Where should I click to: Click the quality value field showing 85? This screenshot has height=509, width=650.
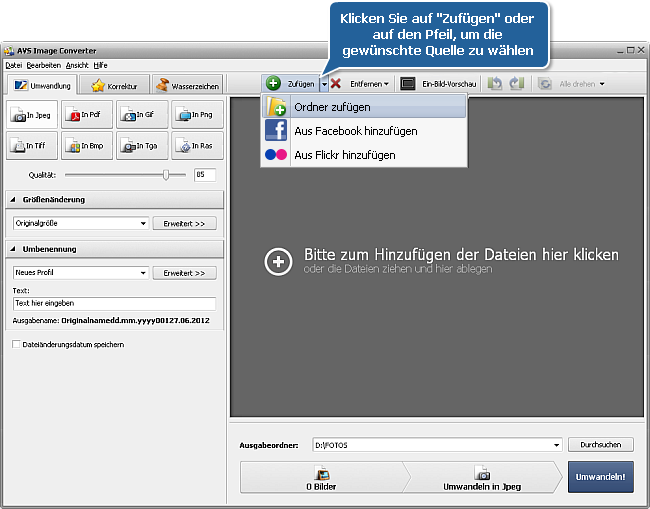click(205, 175)
